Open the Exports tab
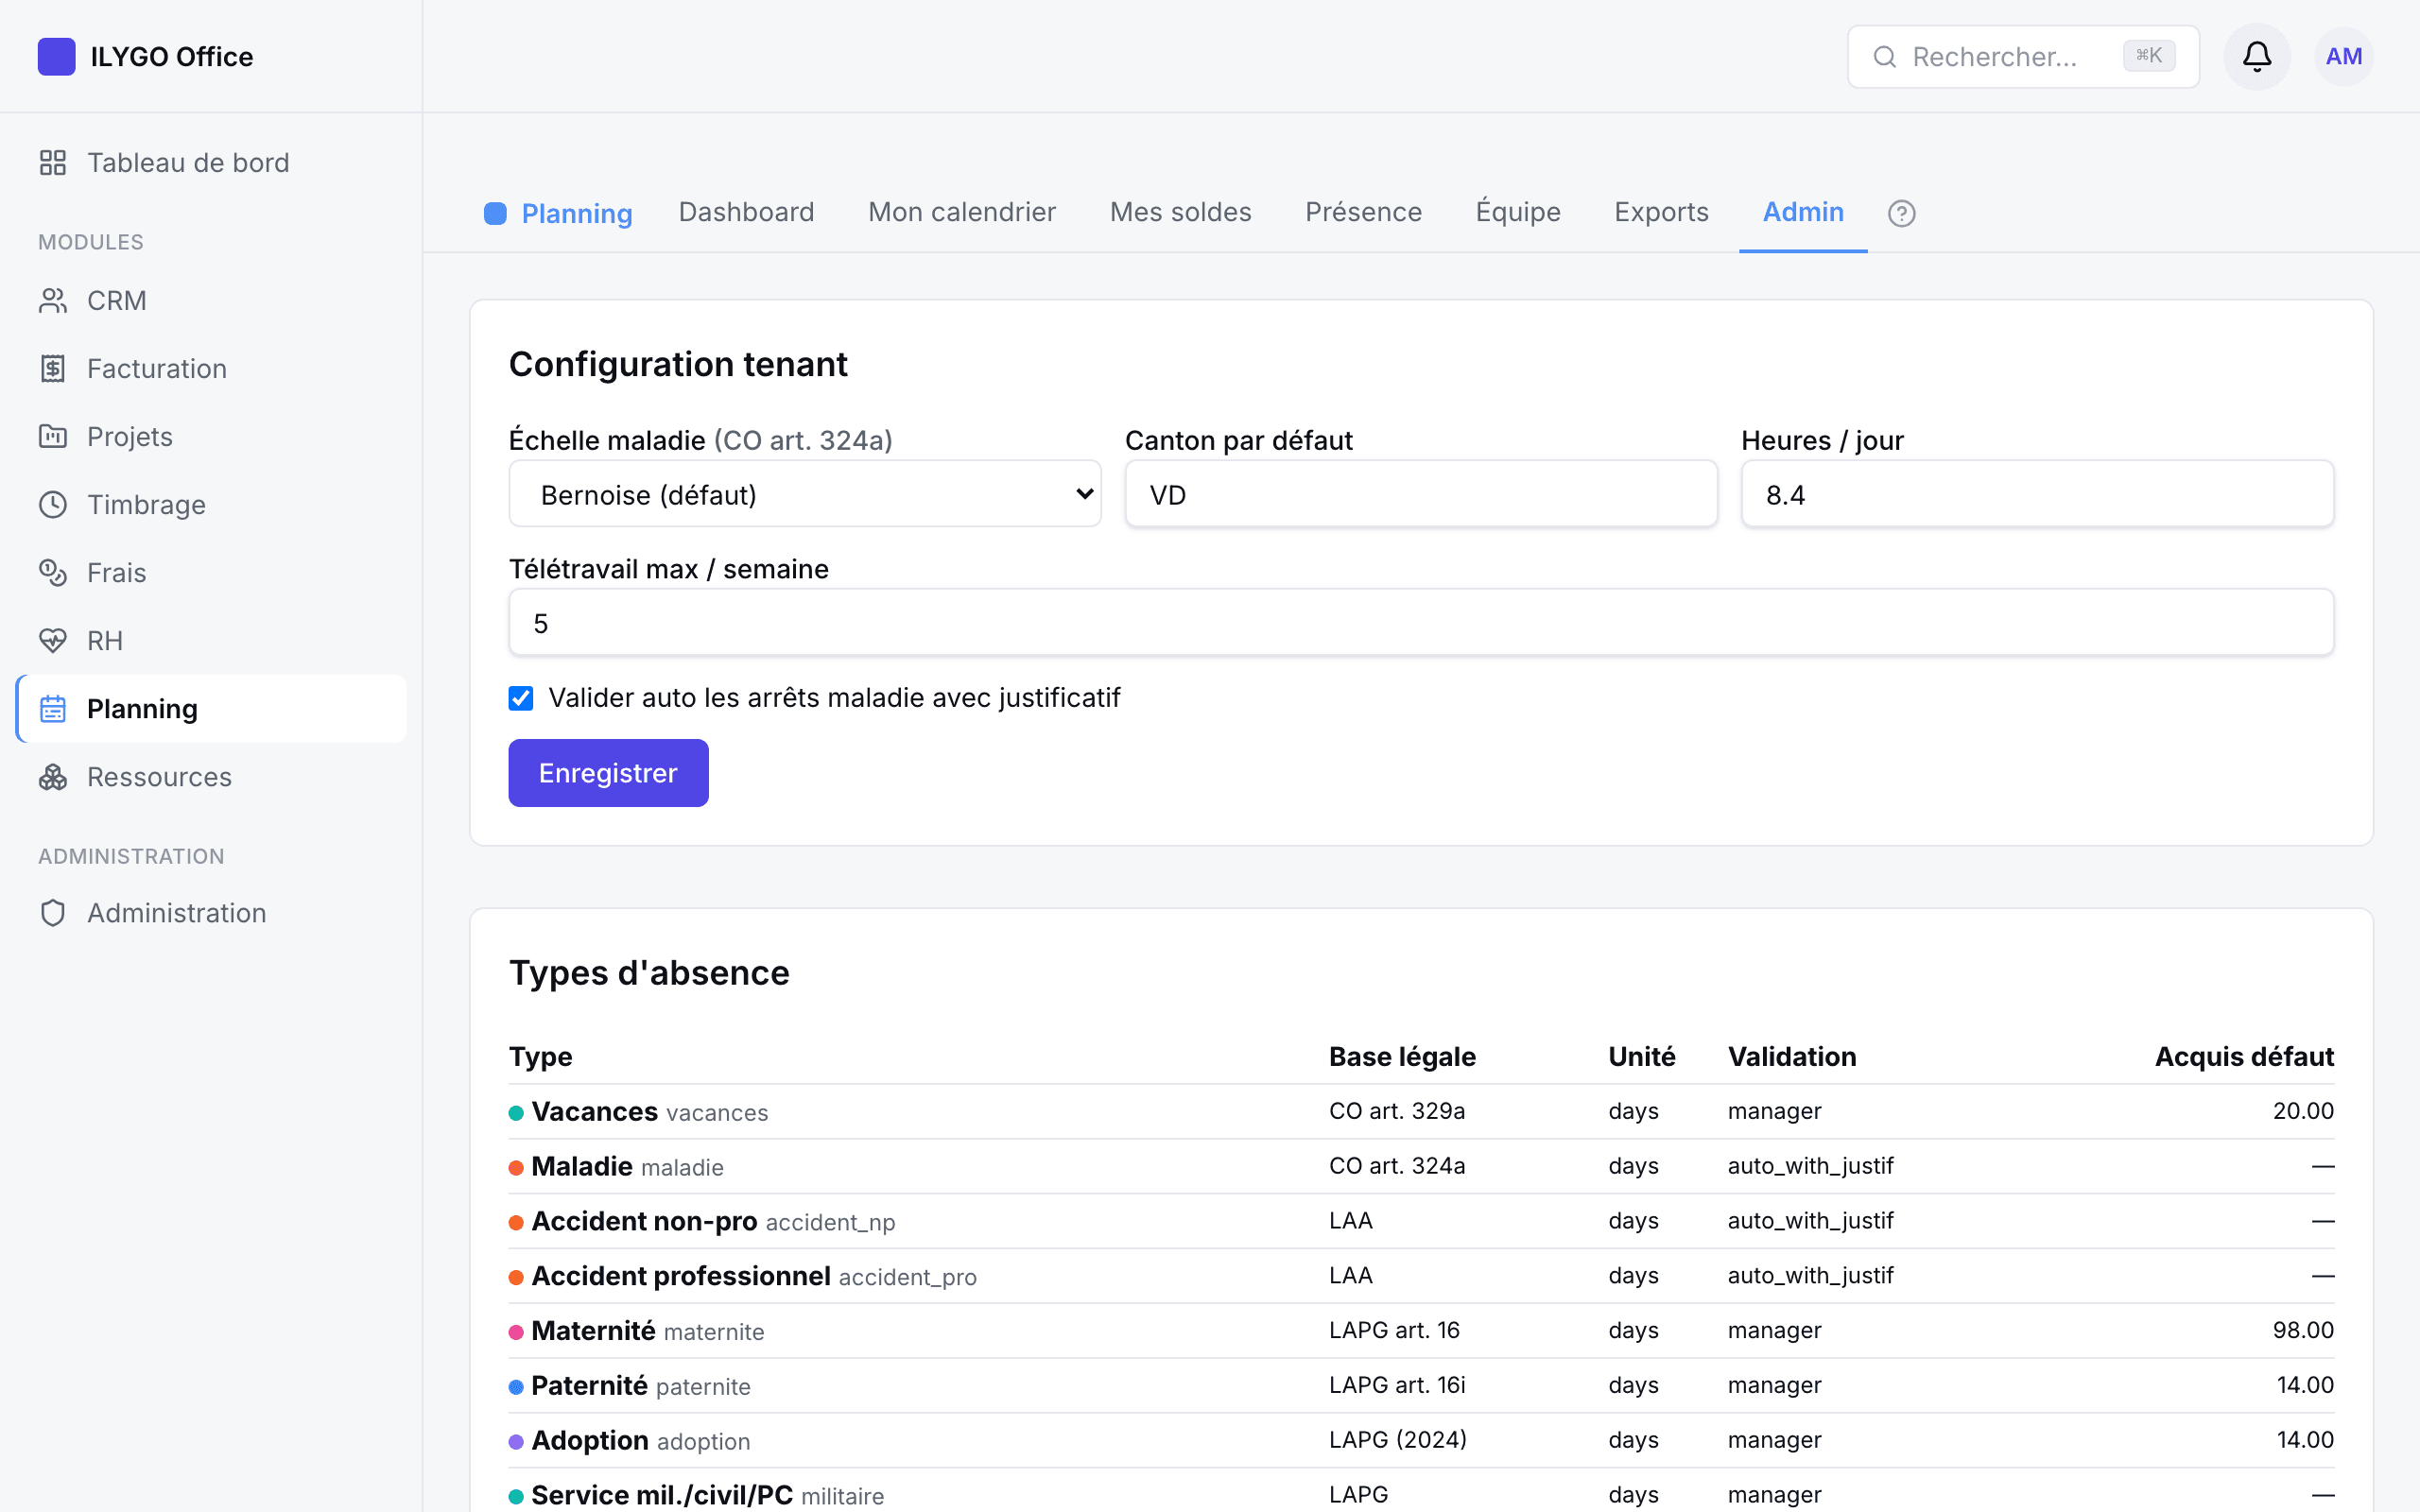This screenshot has width=2420, height=1512. coord(1661,212)
